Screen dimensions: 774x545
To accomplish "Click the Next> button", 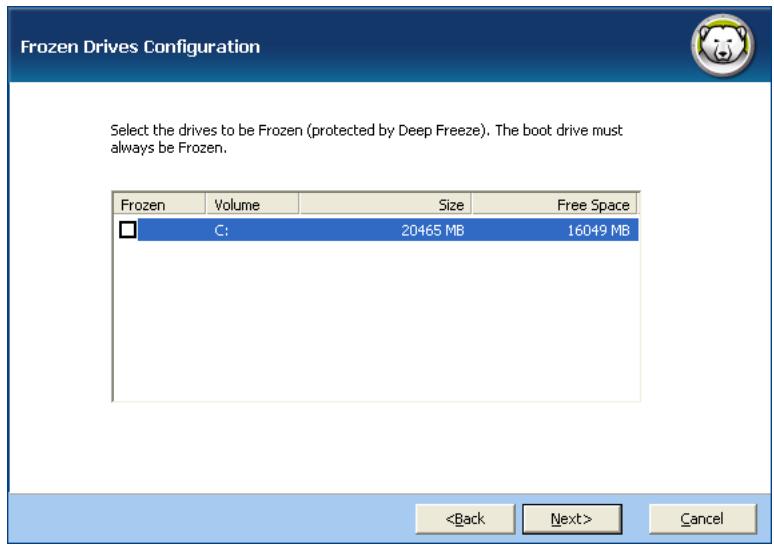I will [572, 519].
